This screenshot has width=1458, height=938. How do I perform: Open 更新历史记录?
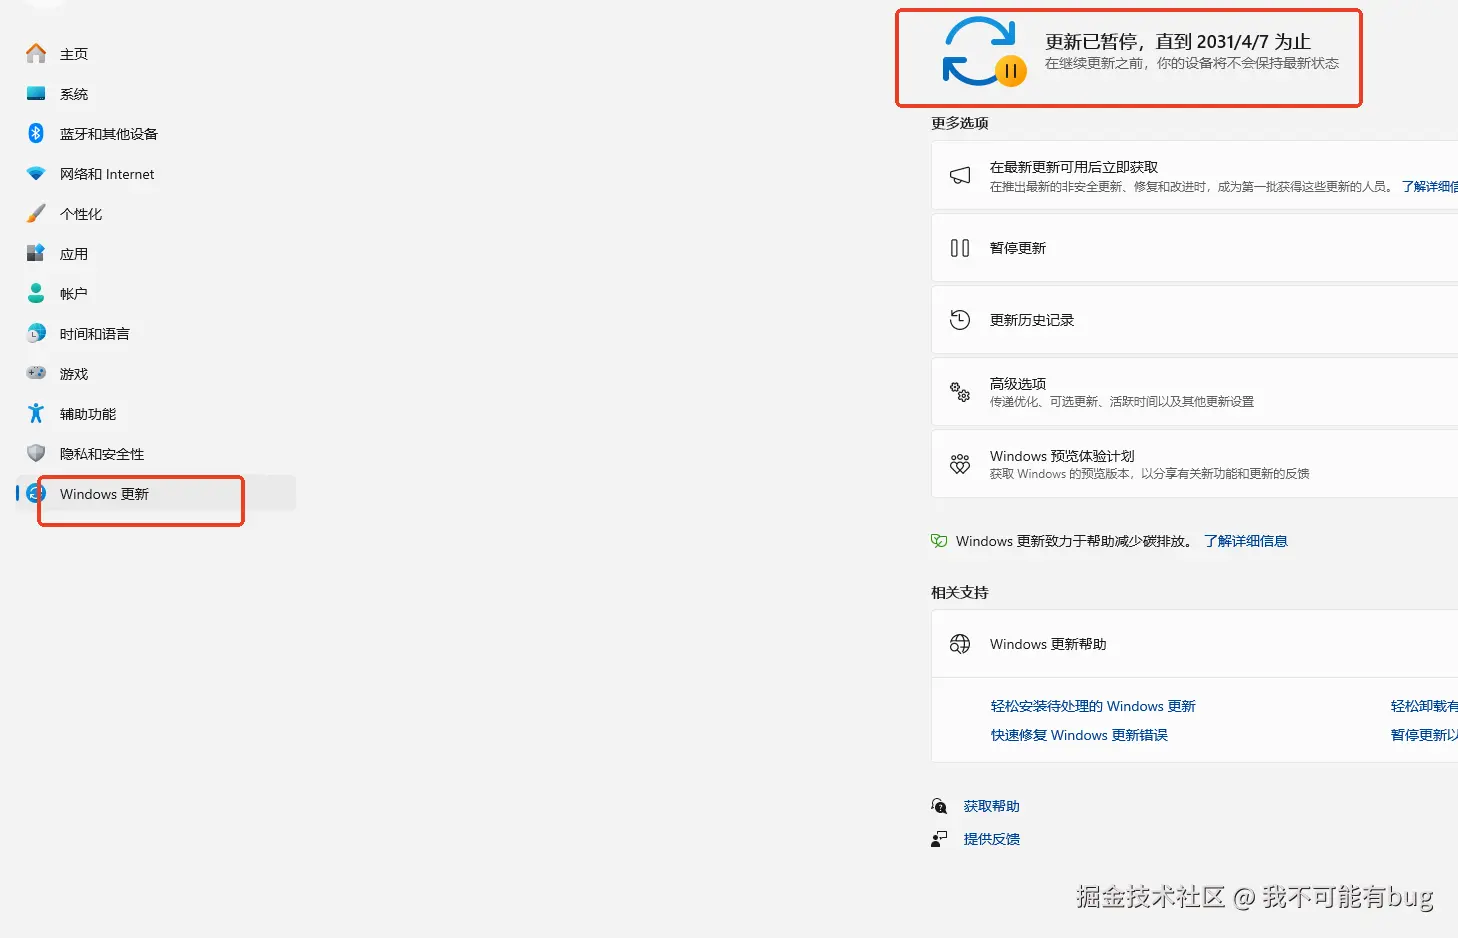click(x=1195, y=320)
